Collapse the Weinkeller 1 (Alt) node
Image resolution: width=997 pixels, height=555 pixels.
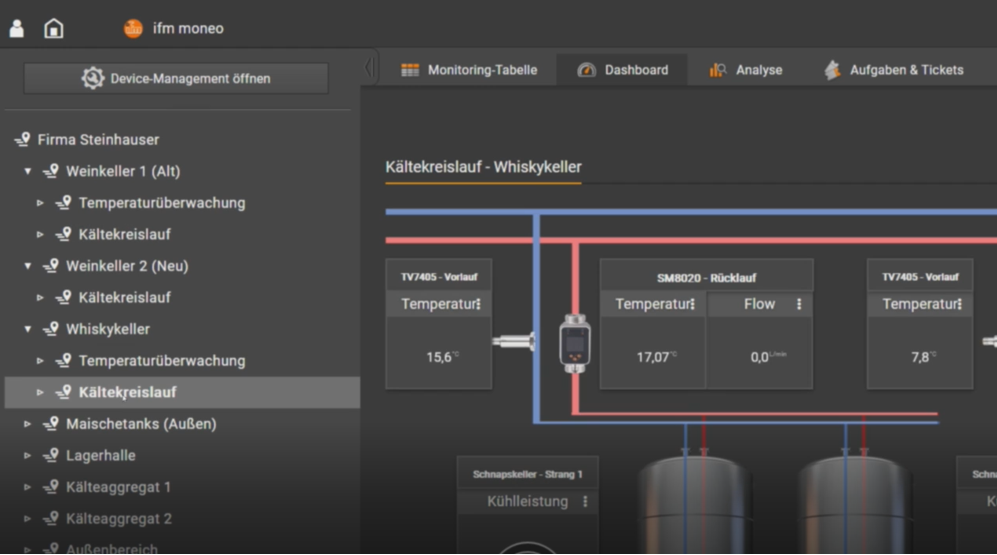(28, 171)
